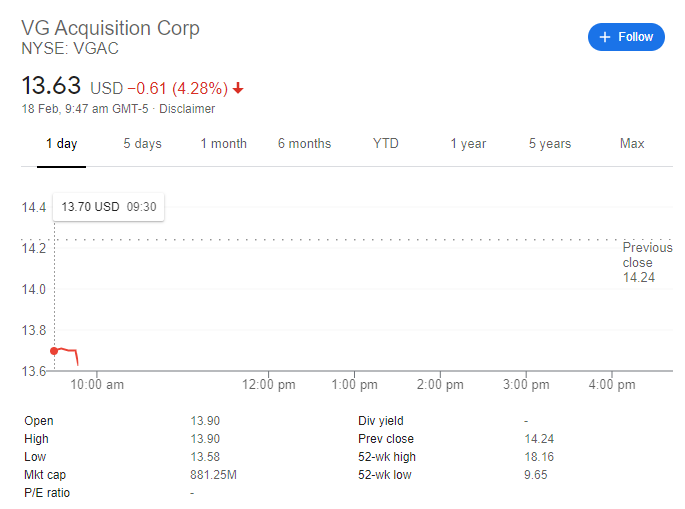Screen dimensions: 685x509
Task: Click the 12:00 pm axis label
Action: coord(269,385)
